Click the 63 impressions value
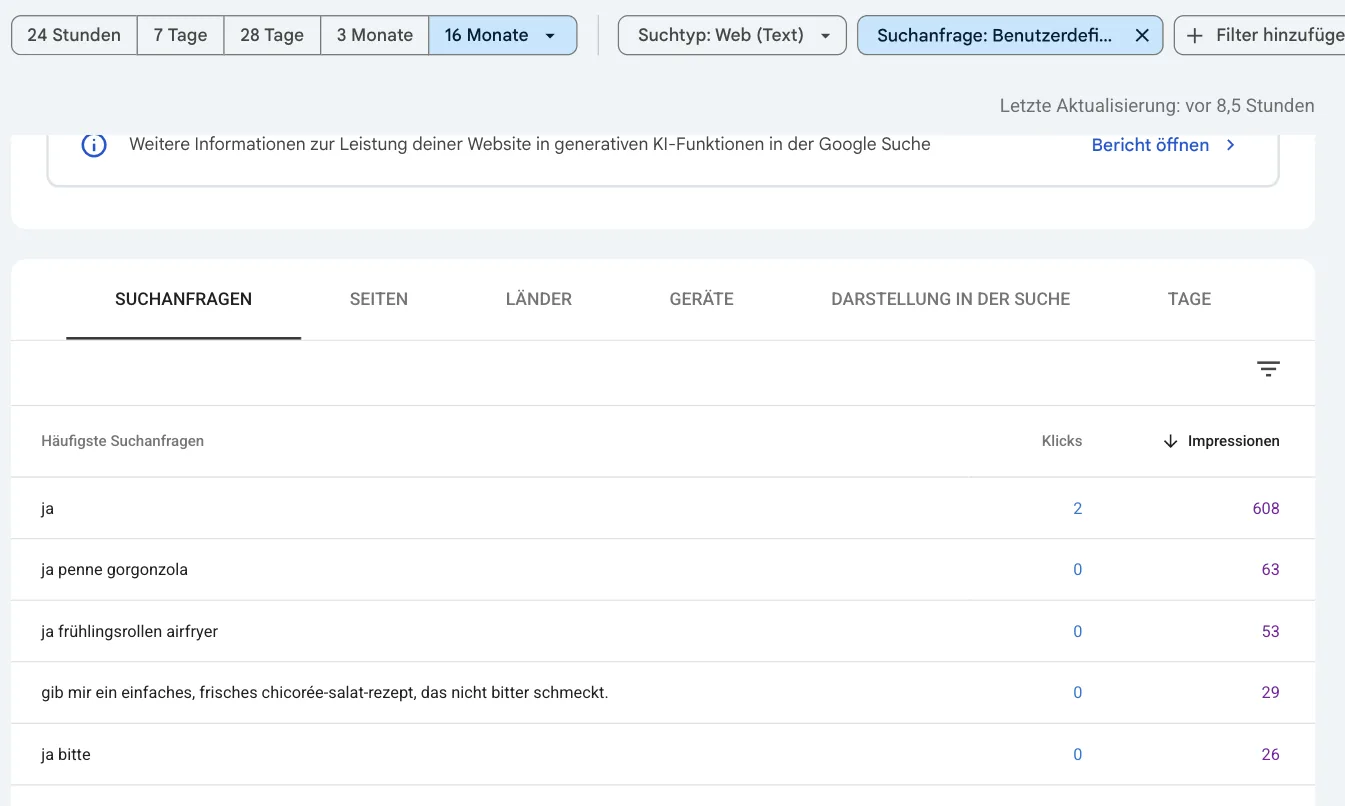 (1270, 570)
